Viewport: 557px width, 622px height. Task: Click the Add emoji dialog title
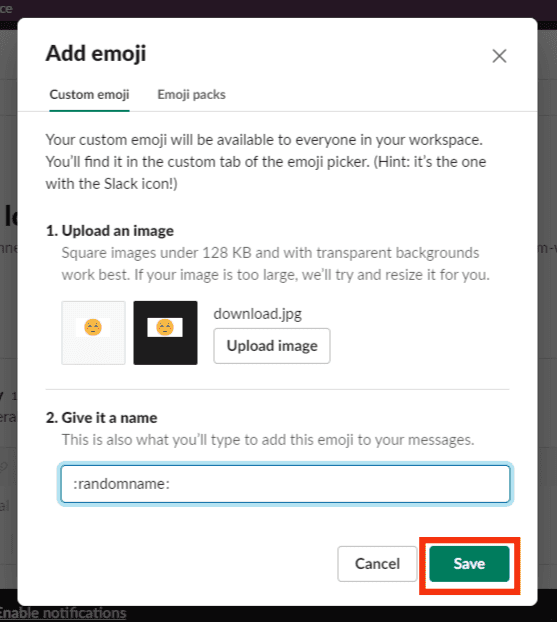tap(96, 54)
